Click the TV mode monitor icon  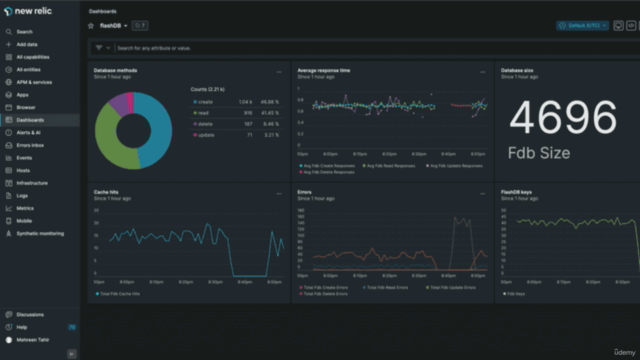tap(618, 26)
